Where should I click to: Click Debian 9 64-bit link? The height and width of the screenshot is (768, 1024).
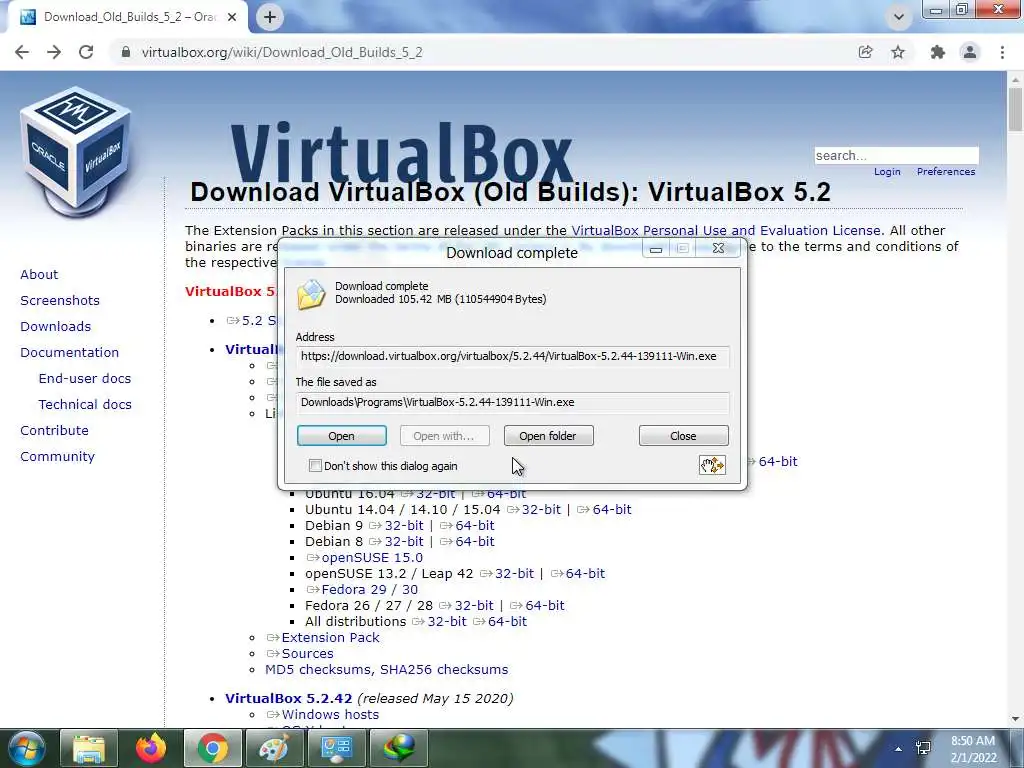[x=475, y=526]
